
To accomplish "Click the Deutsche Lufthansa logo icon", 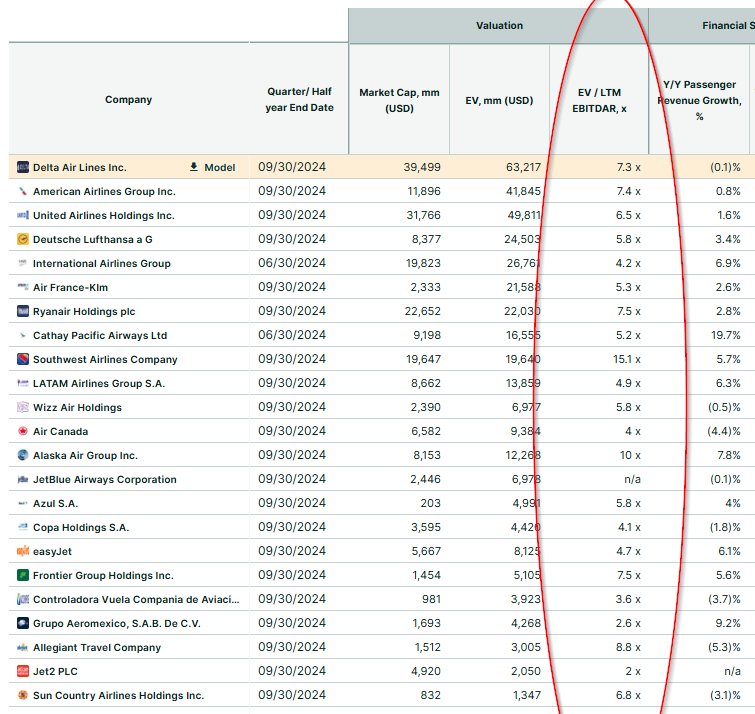I will [x=23, y=239].
